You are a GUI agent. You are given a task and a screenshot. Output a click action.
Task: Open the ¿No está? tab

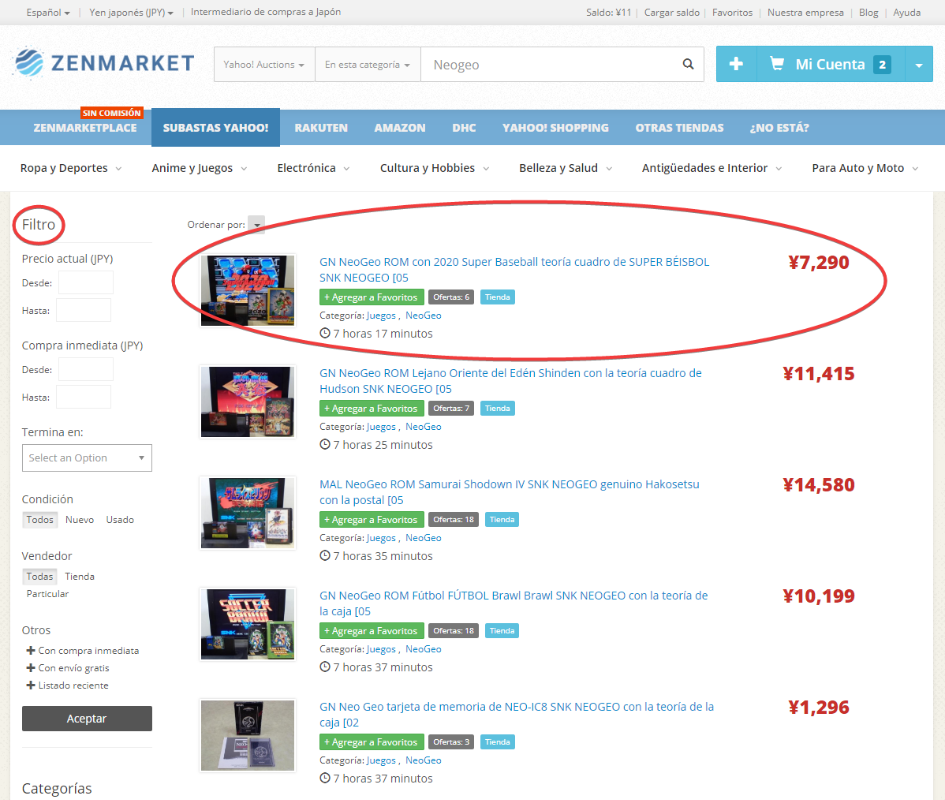click(x=779, y=128)
